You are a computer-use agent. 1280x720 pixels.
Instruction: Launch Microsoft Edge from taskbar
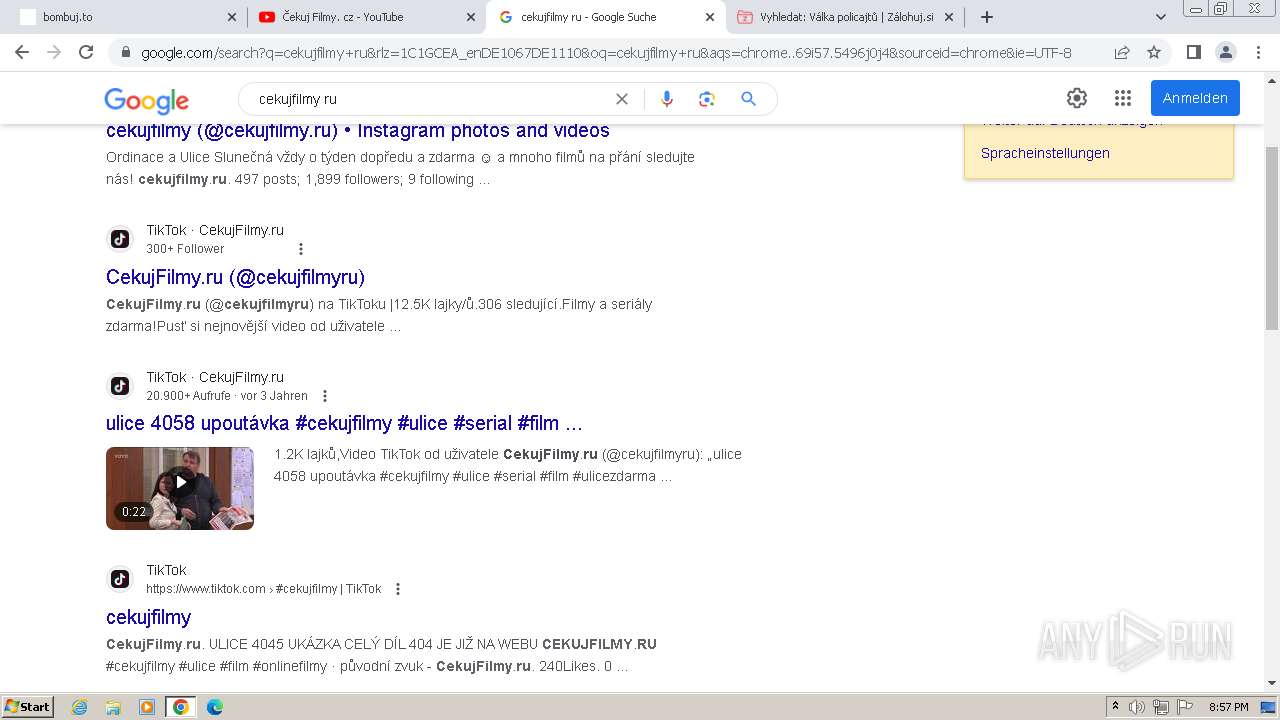click(215, 707)
